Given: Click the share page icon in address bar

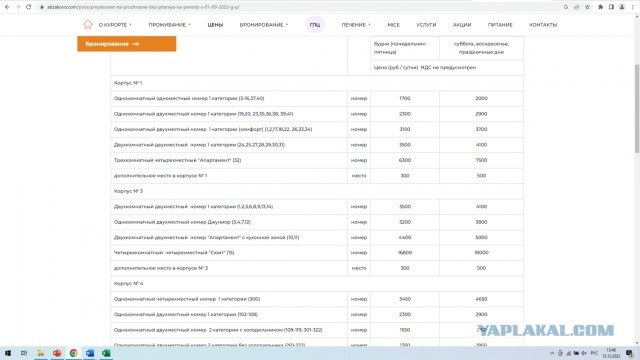Looking at the screenshot, I should (x=576, y=7).
